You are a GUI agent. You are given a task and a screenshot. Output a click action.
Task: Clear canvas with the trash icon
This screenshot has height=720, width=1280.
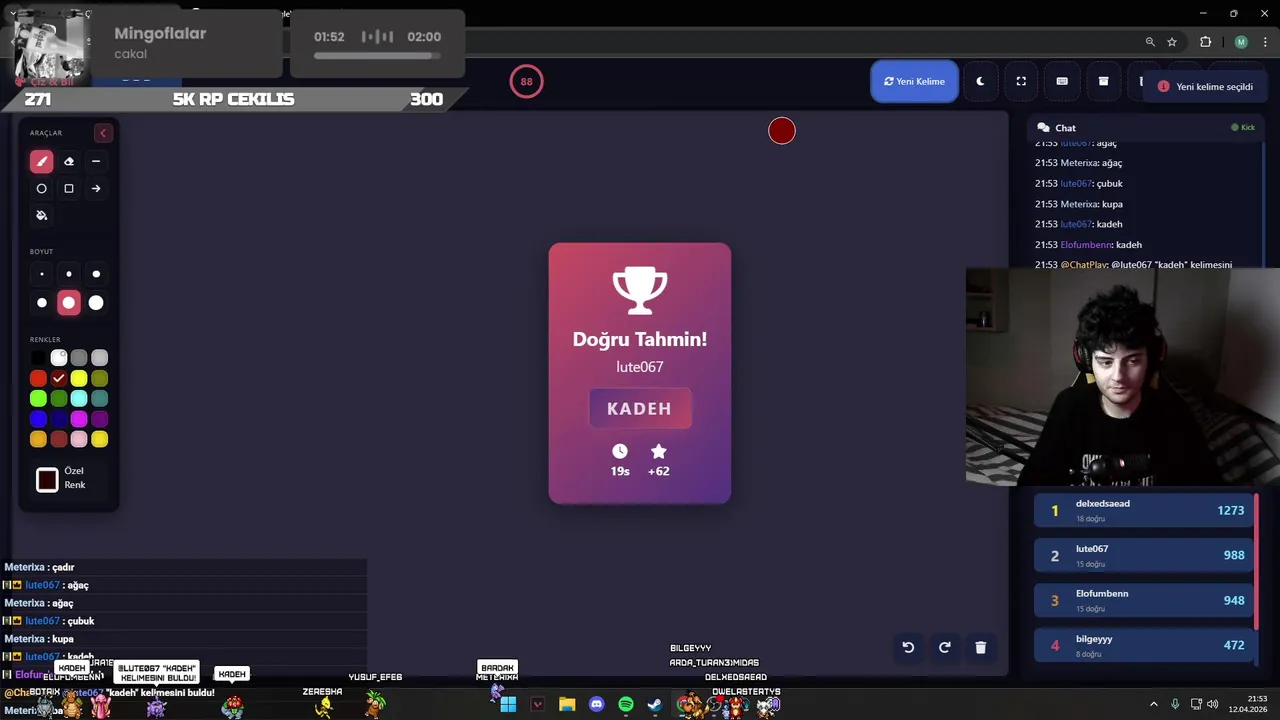click(980, 647)
